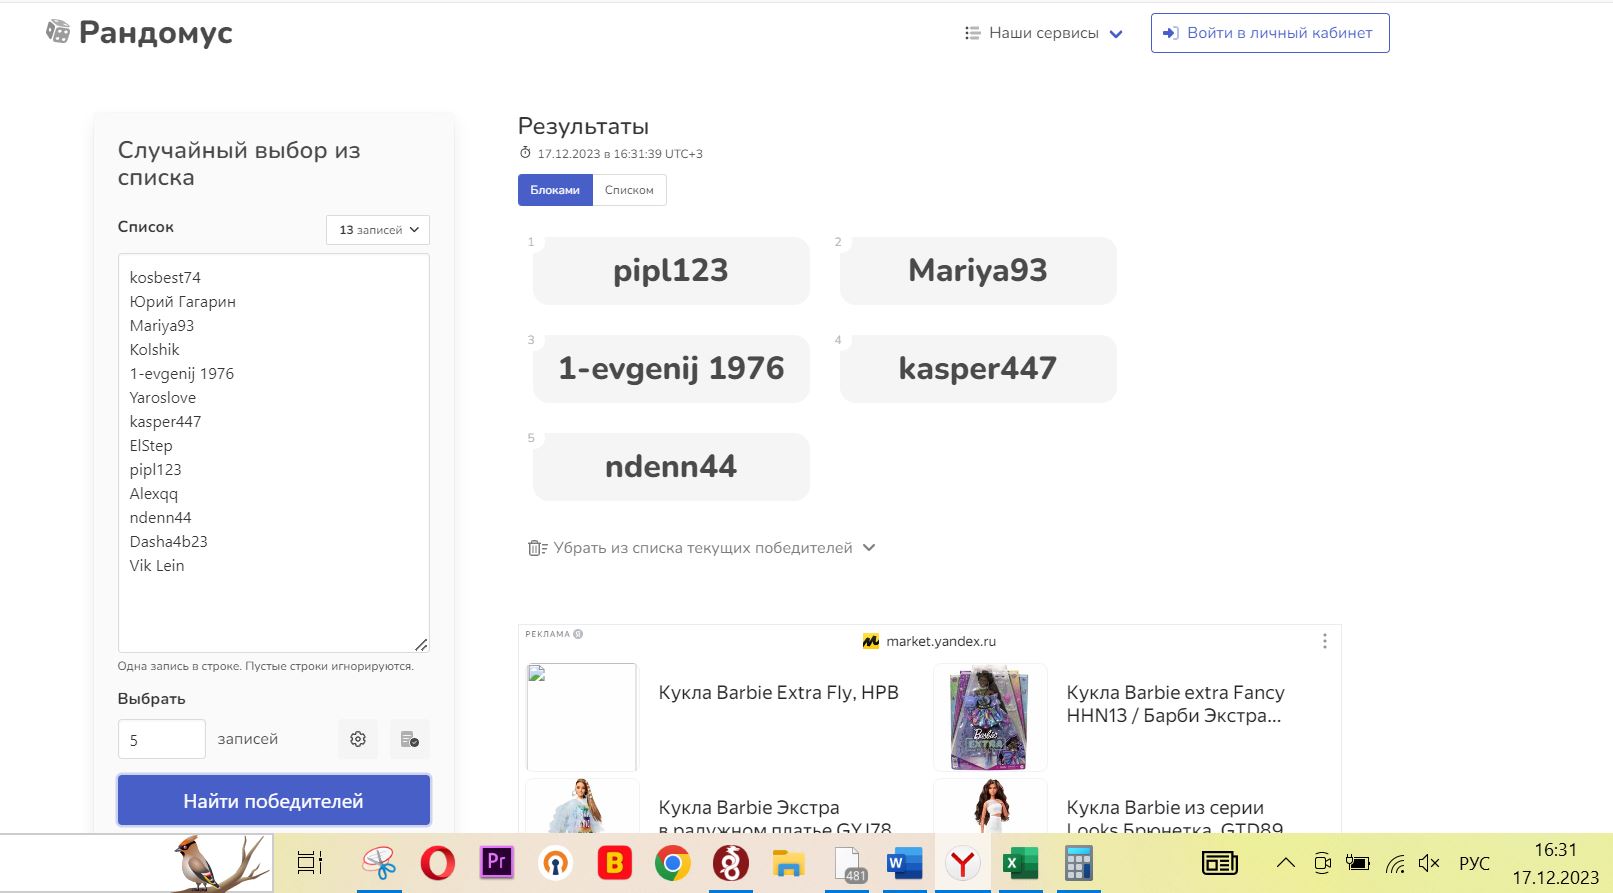Click Alexqq in the participants list
The image size is (1613, 893).
[153, 494]
